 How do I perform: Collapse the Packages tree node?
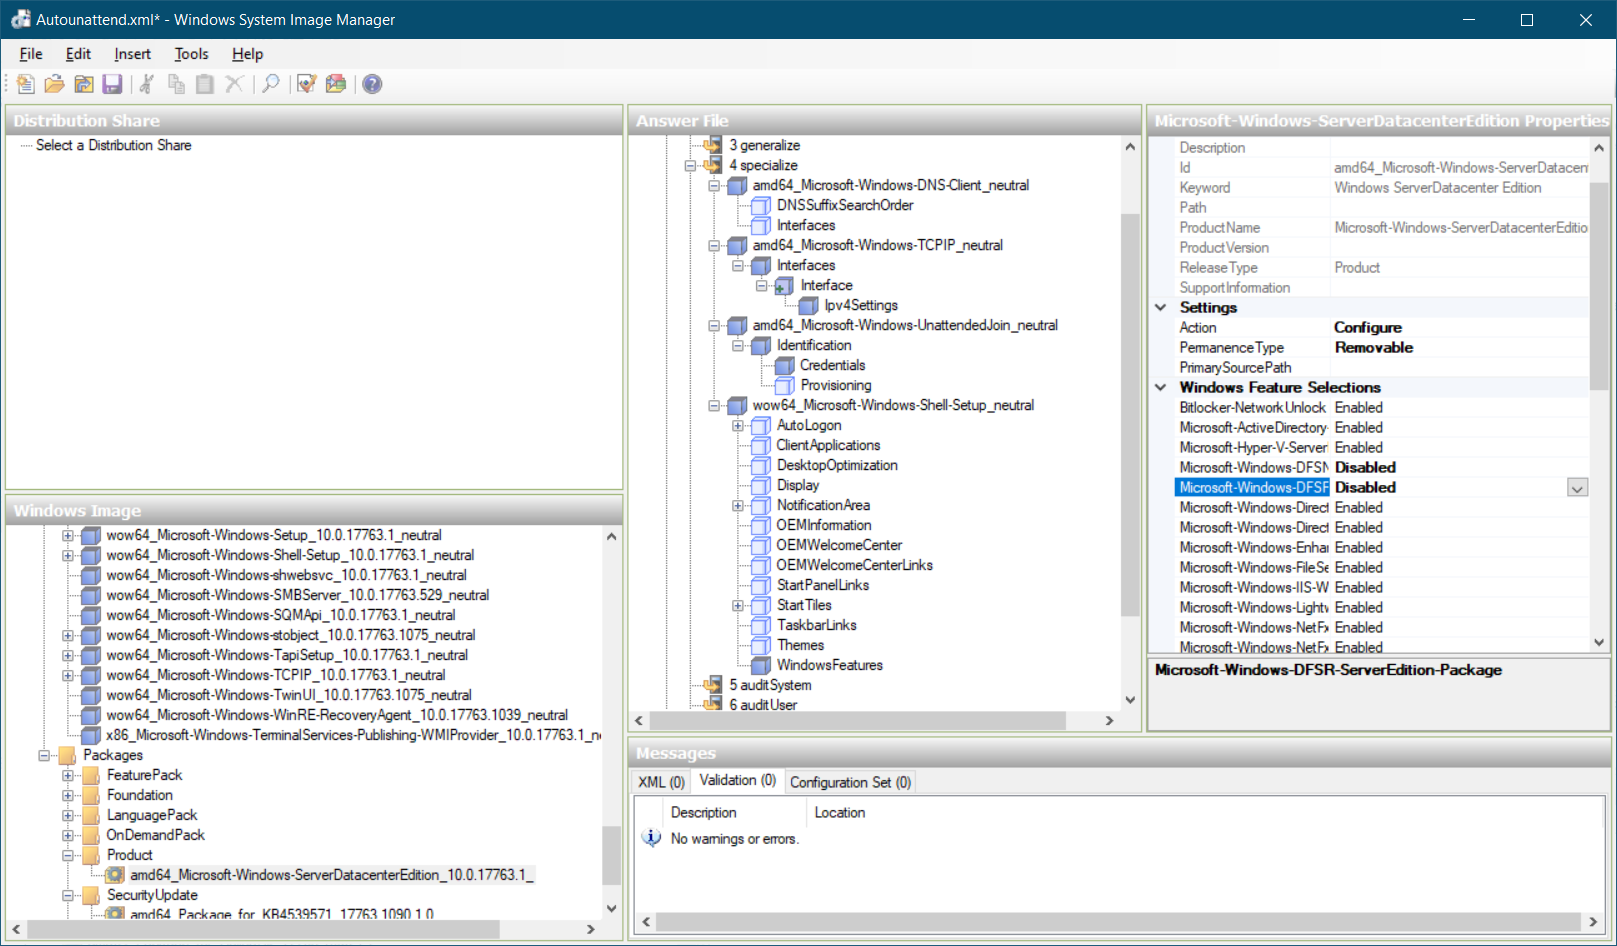click(x=44, y=756)
